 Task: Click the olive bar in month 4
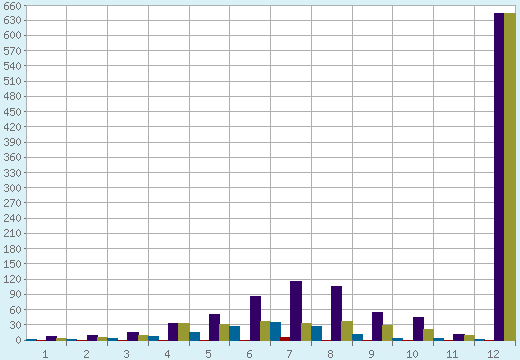point(184,332)
